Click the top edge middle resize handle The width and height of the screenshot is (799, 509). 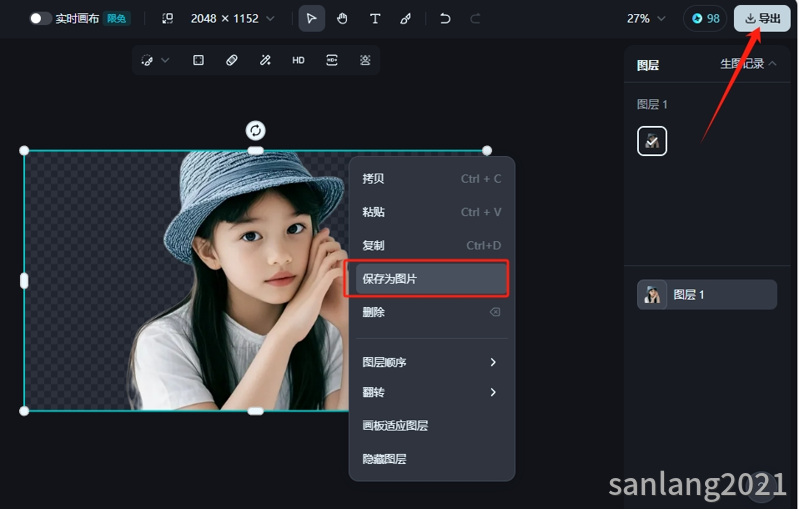pos(255,150)
